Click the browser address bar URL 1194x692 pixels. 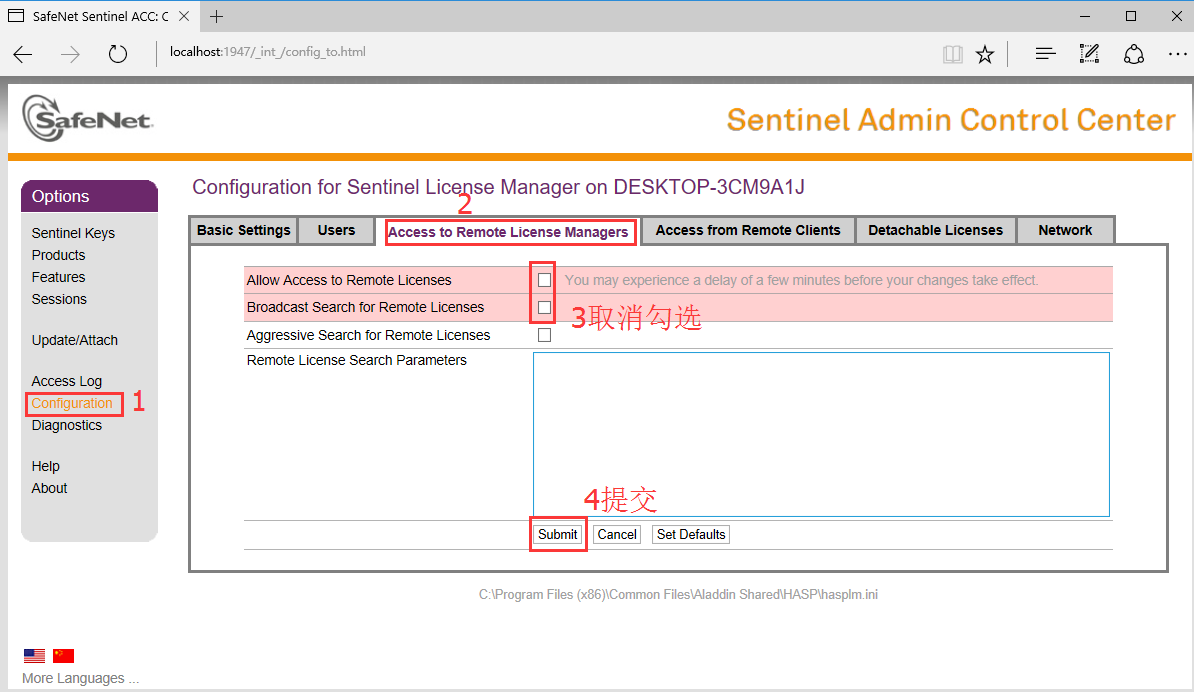[x=267, y=52]
